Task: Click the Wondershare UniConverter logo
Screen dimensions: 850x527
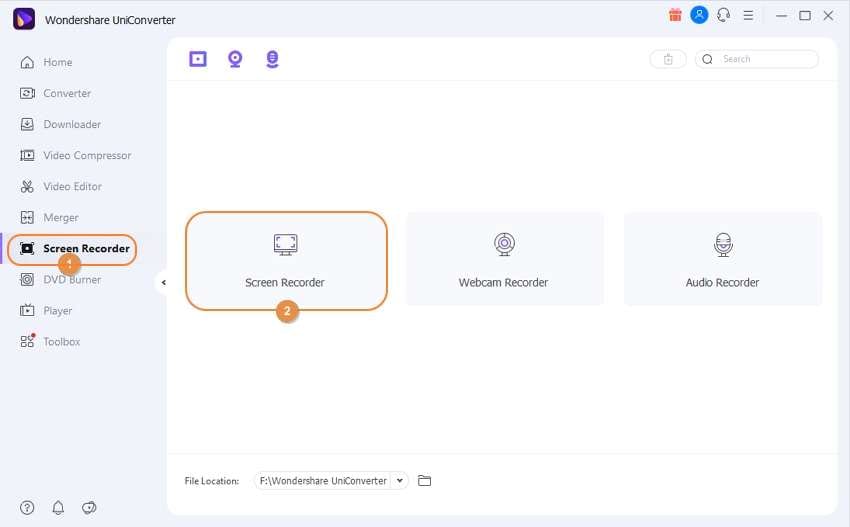Action: 24,20
